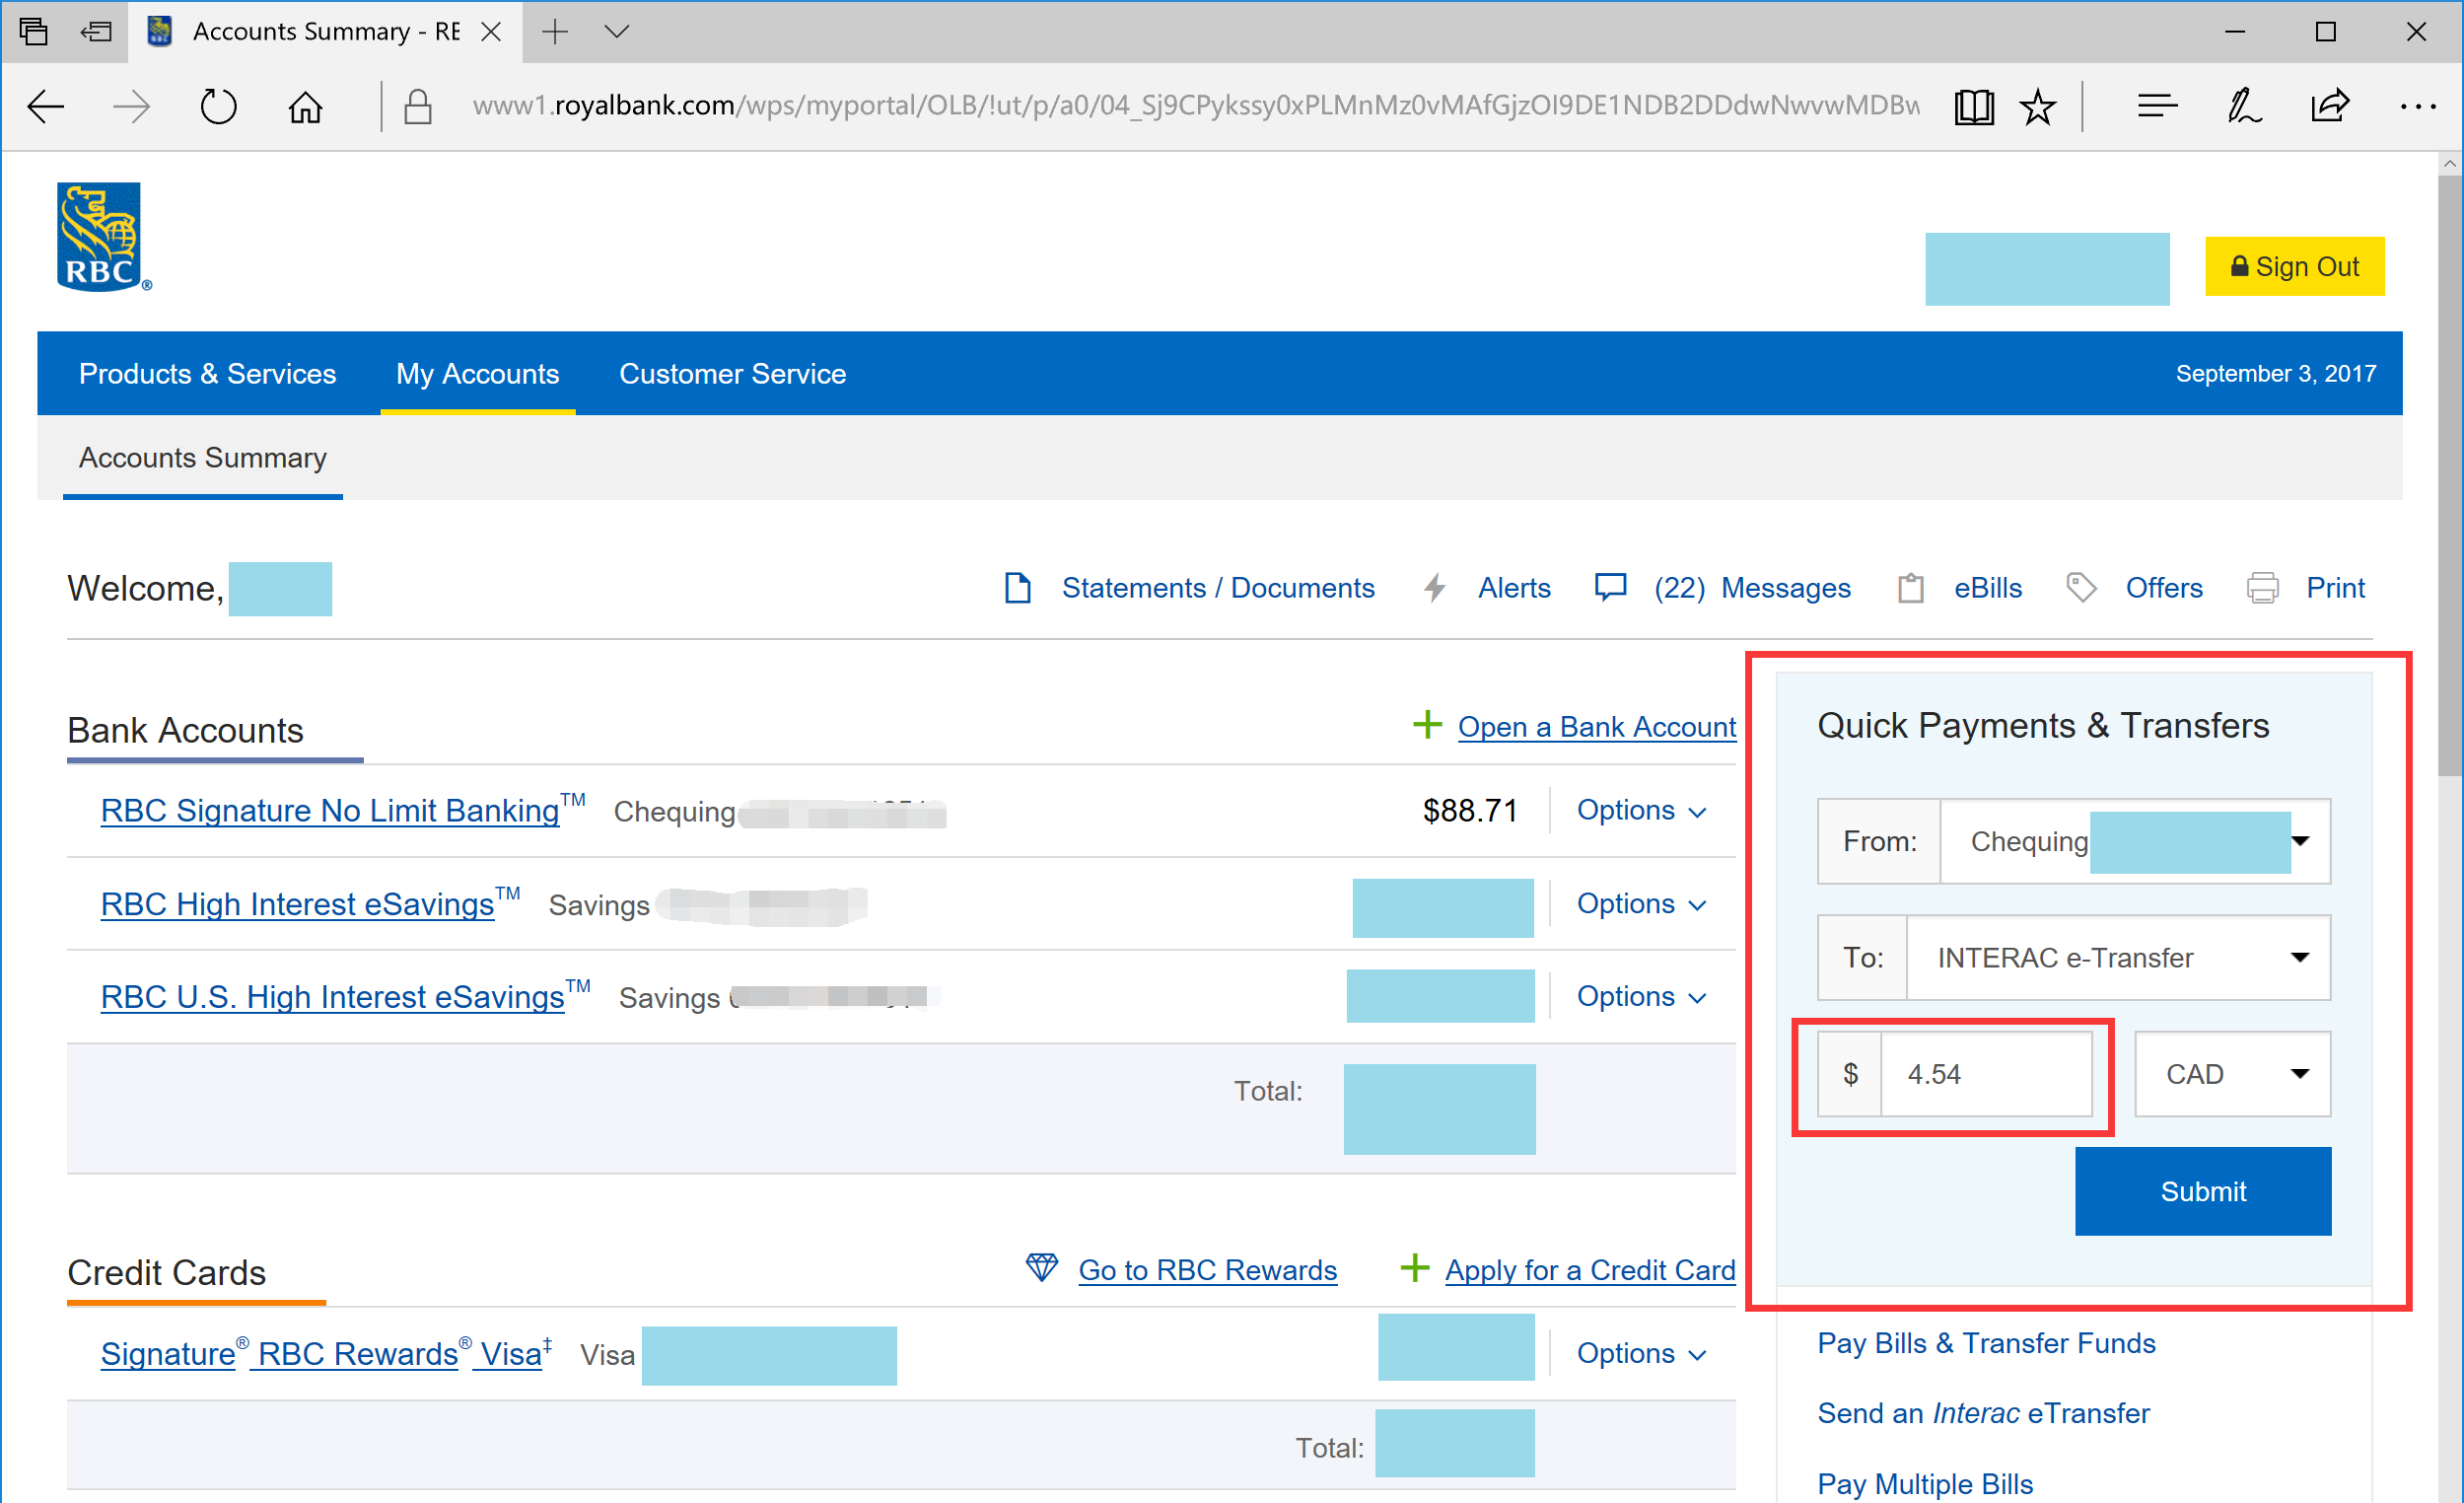
Task: Click Apply for a Credit Card link
Action: [x=1590, y=1270]
